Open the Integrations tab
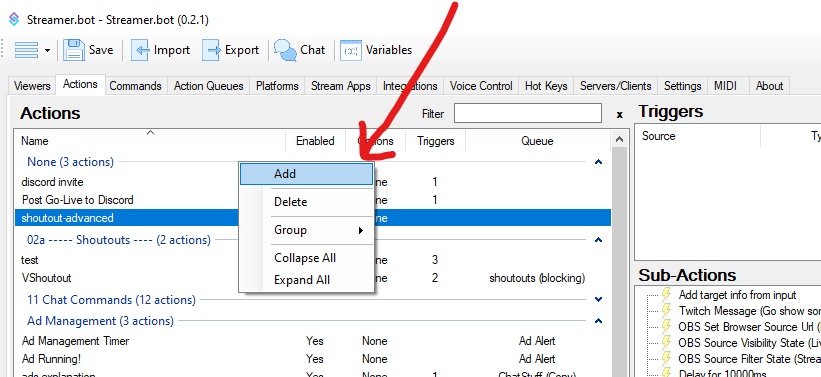This screenshot has width=821, height=377. tap(410, 86)
